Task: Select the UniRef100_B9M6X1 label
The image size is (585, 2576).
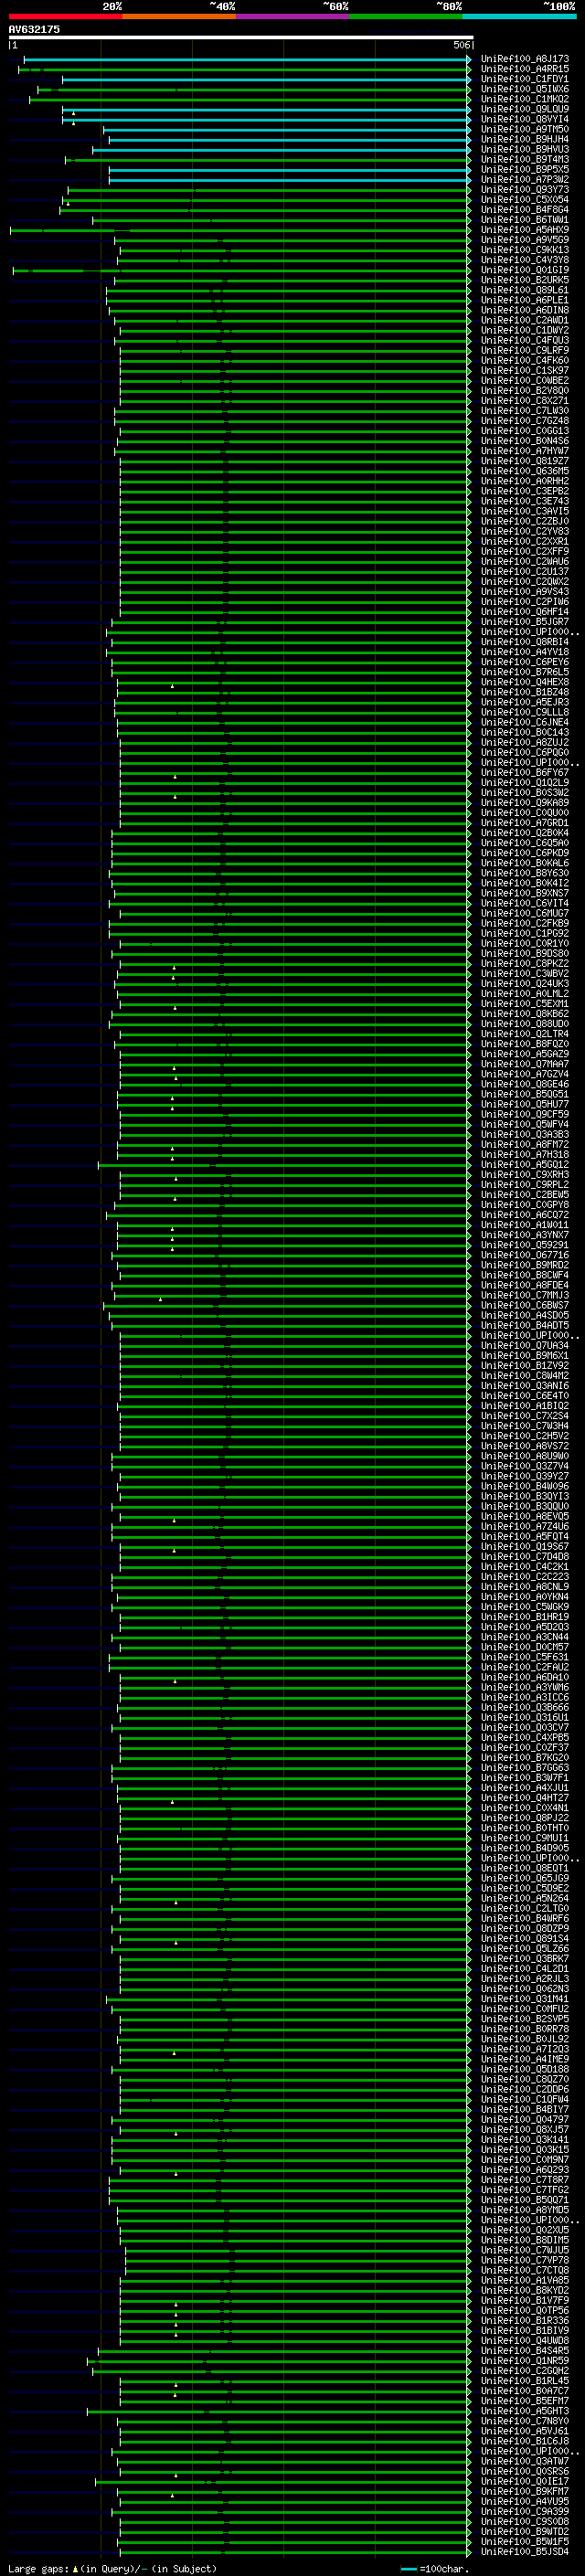Action: [524, 1355]
